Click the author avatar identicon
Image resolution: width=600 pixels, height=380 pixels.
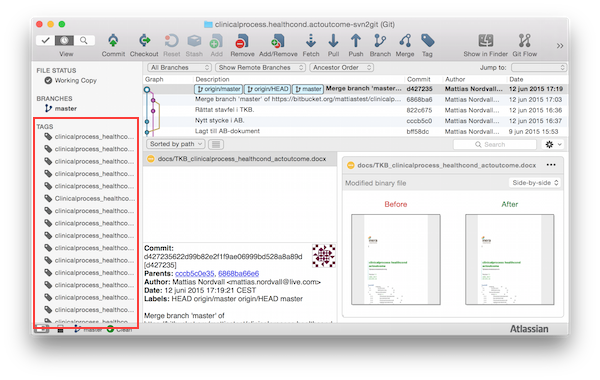323,256
